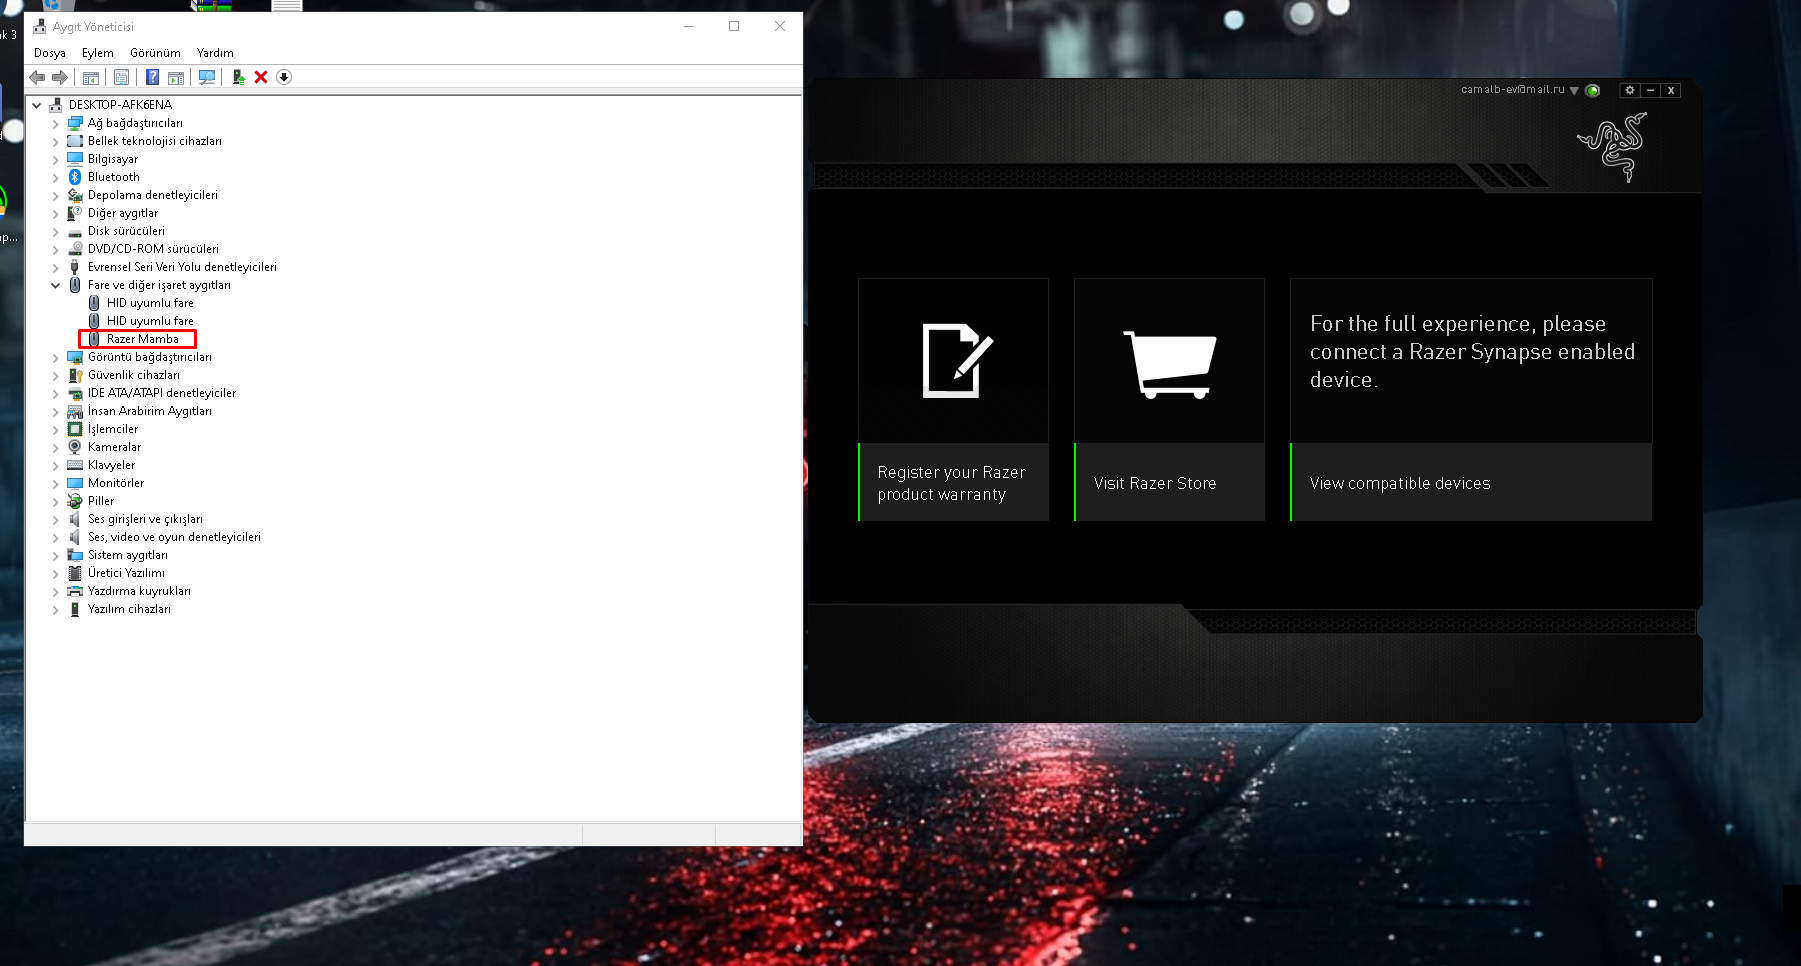Click the Güvenlik cihazları key icon

point(75,375)
